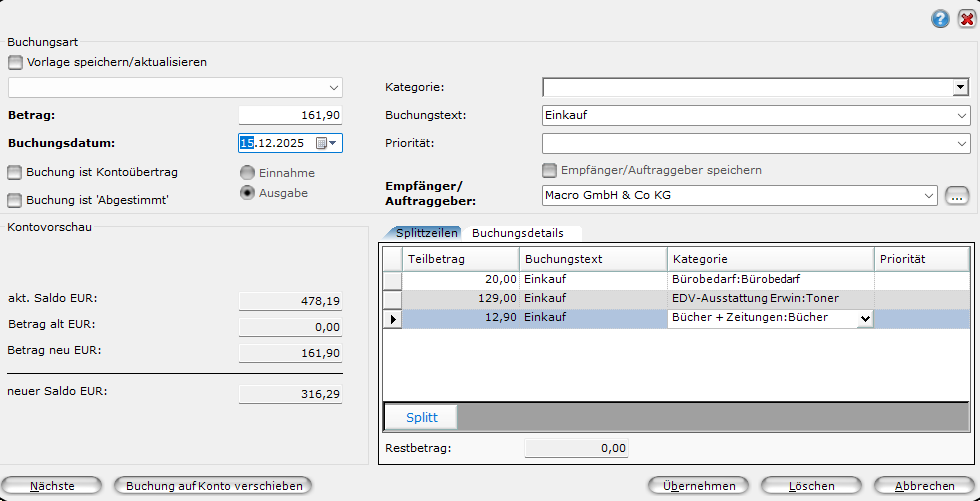Switch to the Buchungsdetails tab
This screenshot has width=980, height=501.
coord(517,233)
